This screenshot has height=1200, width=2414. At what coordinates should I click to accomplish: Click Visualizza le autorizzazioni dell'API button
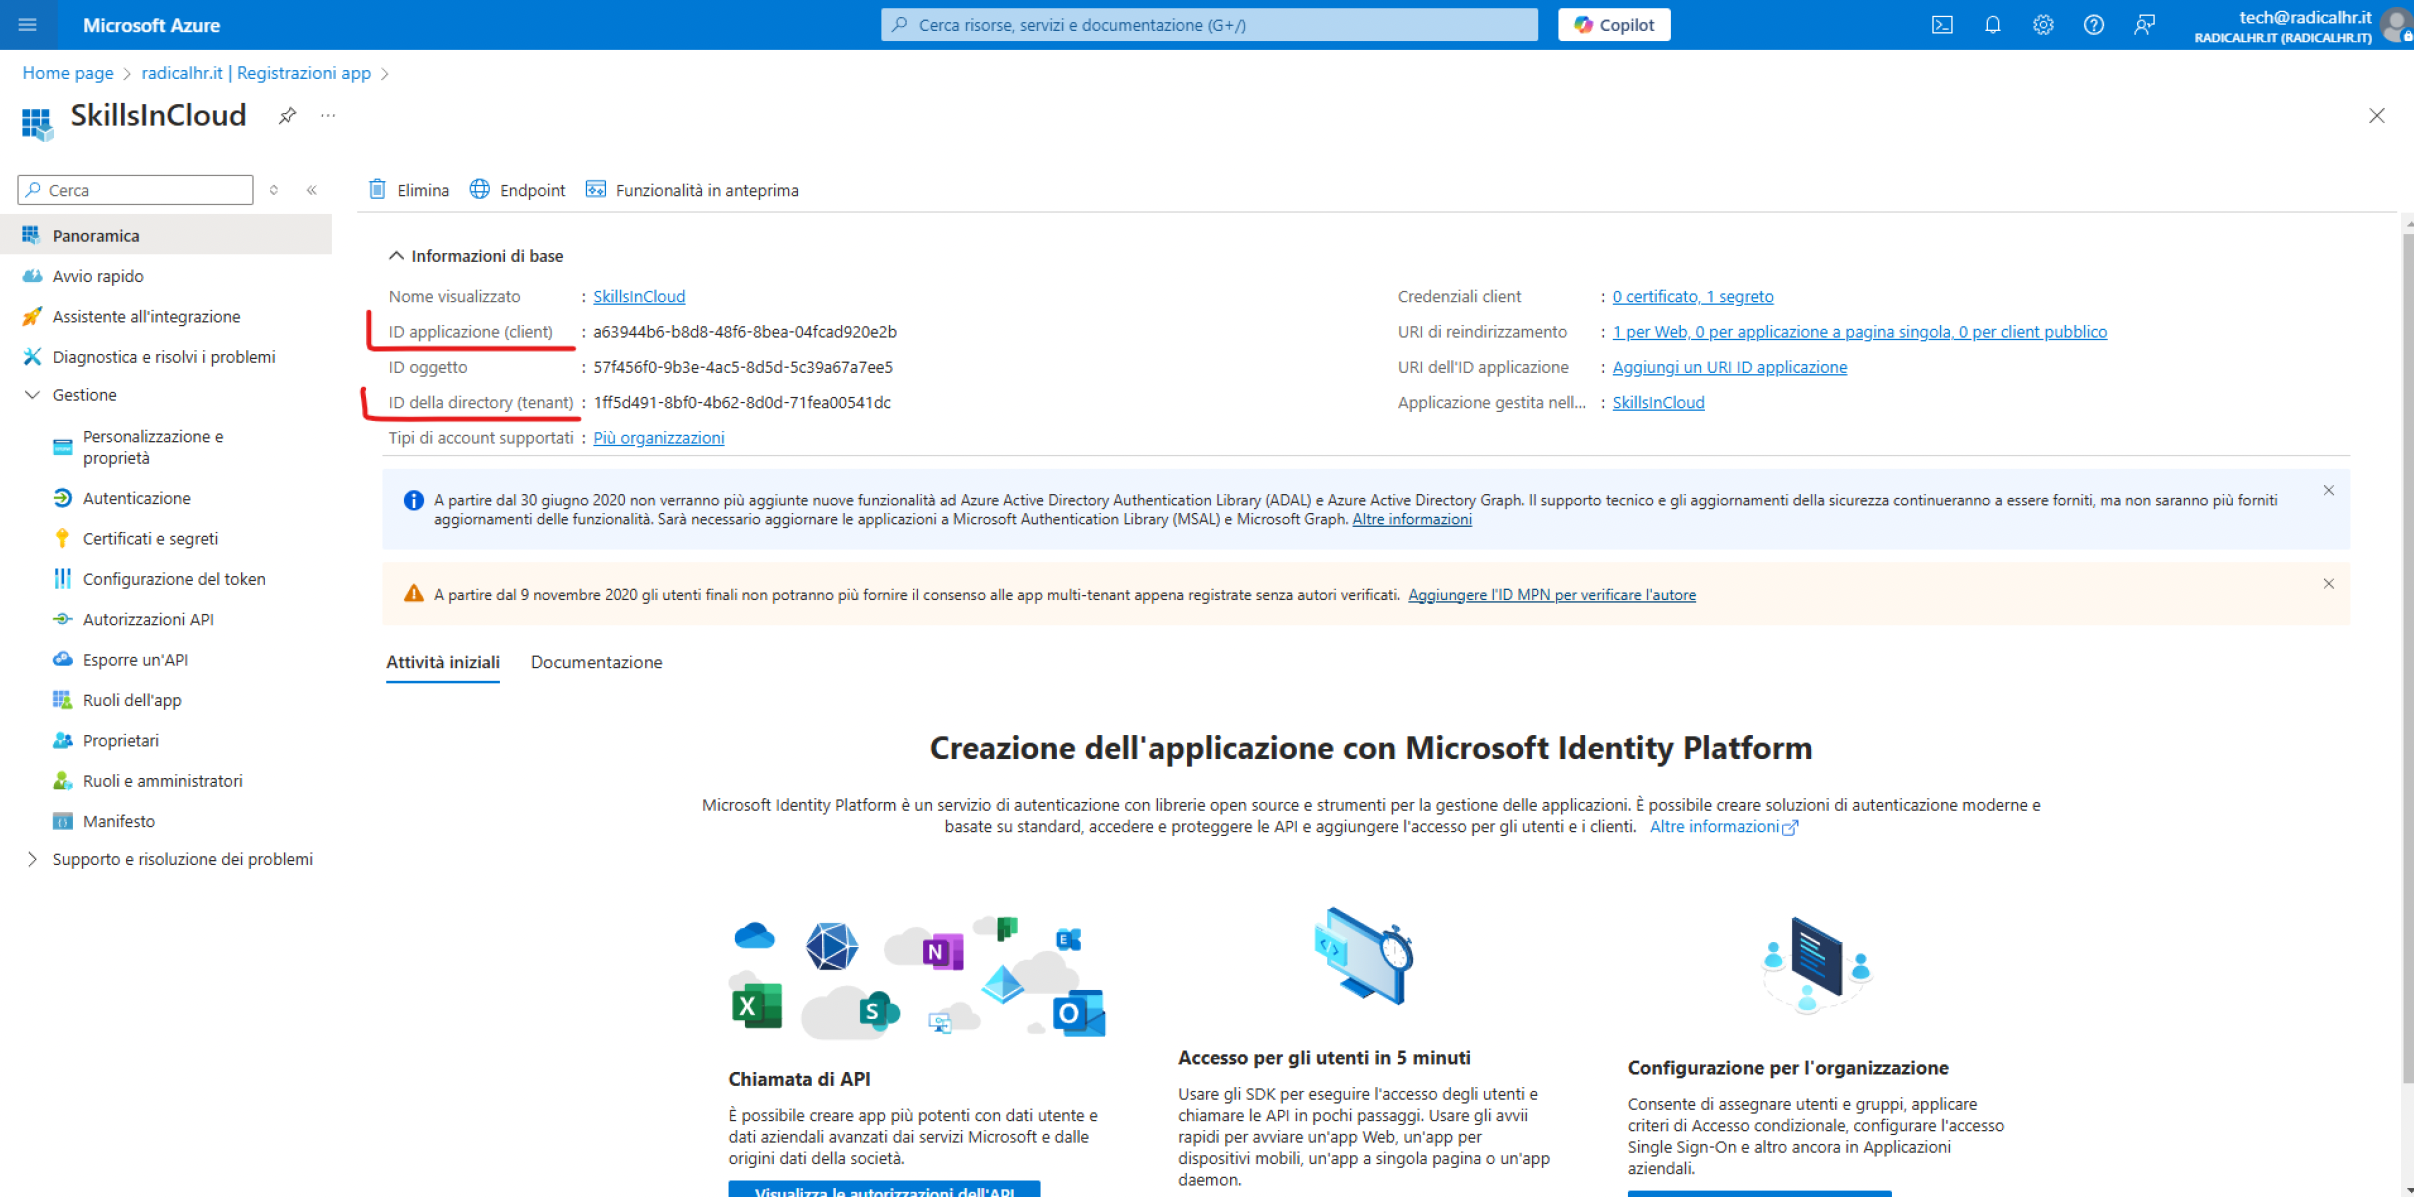point(884,1190)
